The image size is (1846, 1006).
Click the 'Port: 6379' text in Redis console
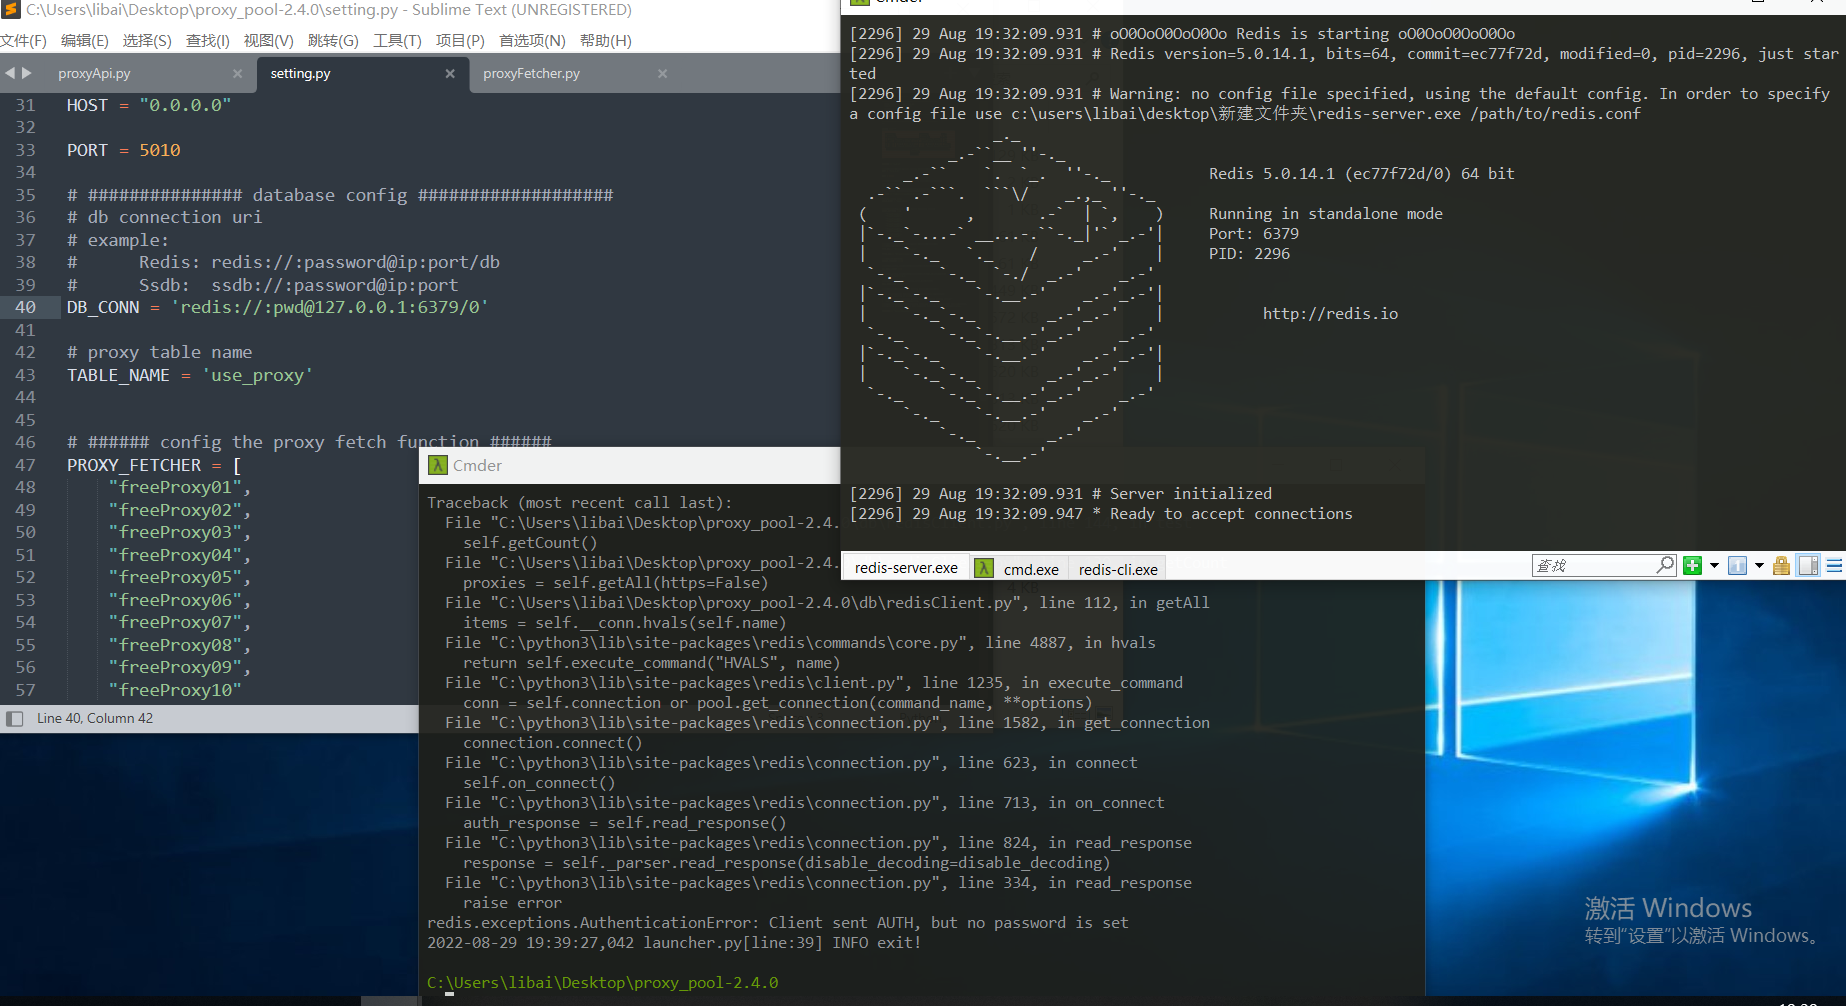pos(1254,234)
